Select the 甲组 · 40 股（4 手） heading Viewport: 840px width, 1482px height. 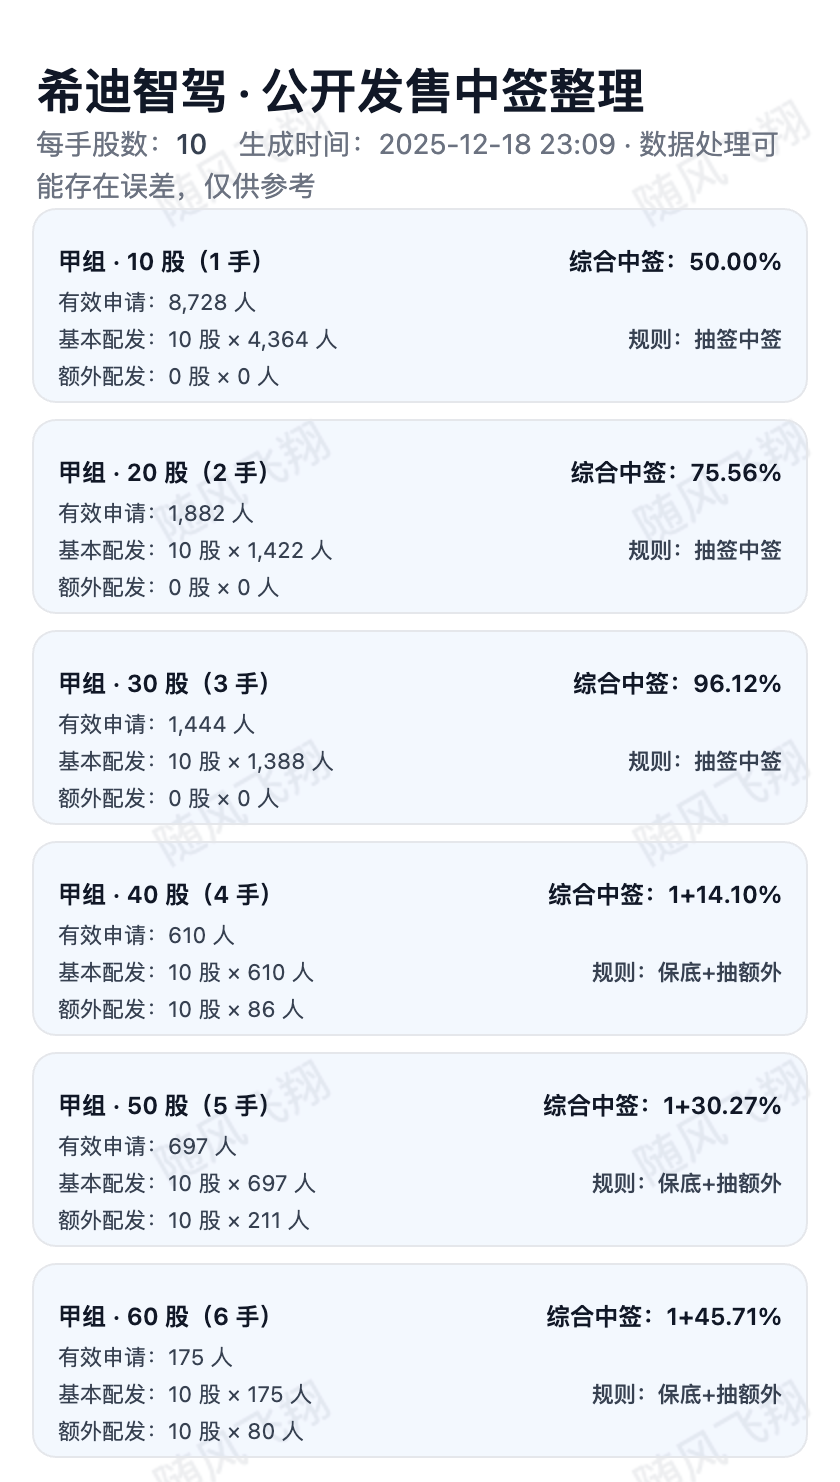click(x=165, y=895)
